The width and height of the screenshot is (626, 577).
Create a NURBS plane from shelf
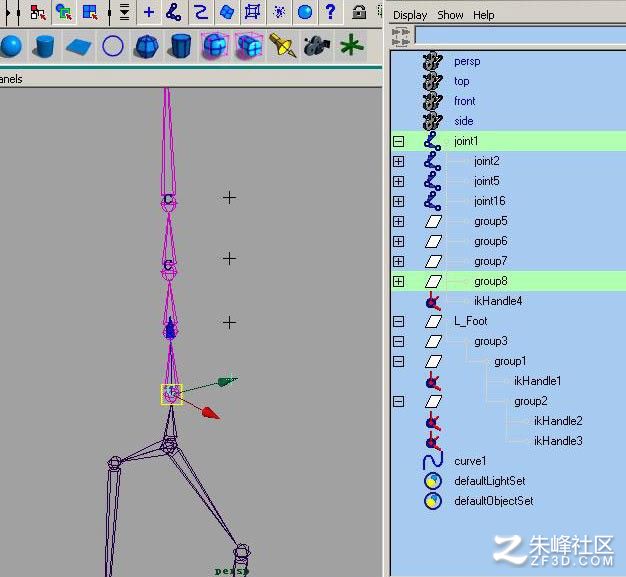click(79, 46)
